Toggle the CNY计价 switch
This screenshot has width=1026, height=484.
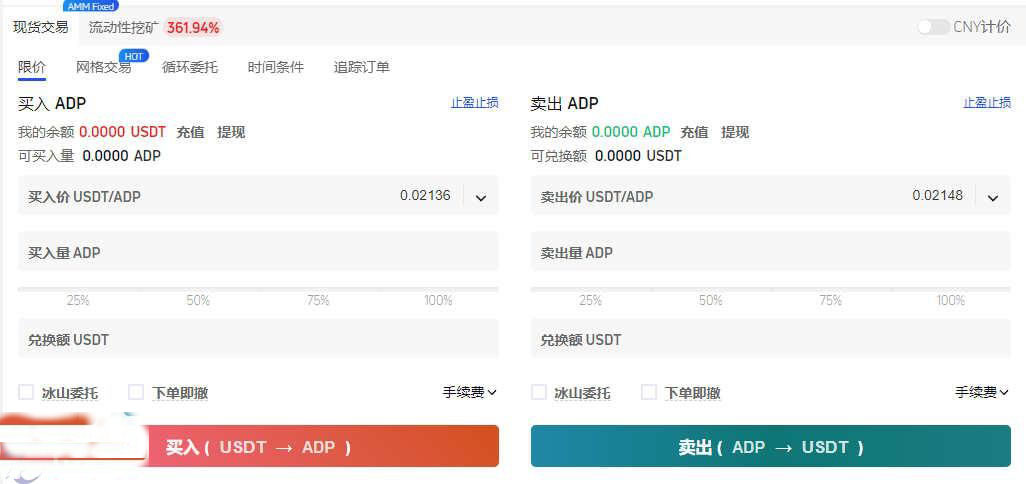pos(933,27)
